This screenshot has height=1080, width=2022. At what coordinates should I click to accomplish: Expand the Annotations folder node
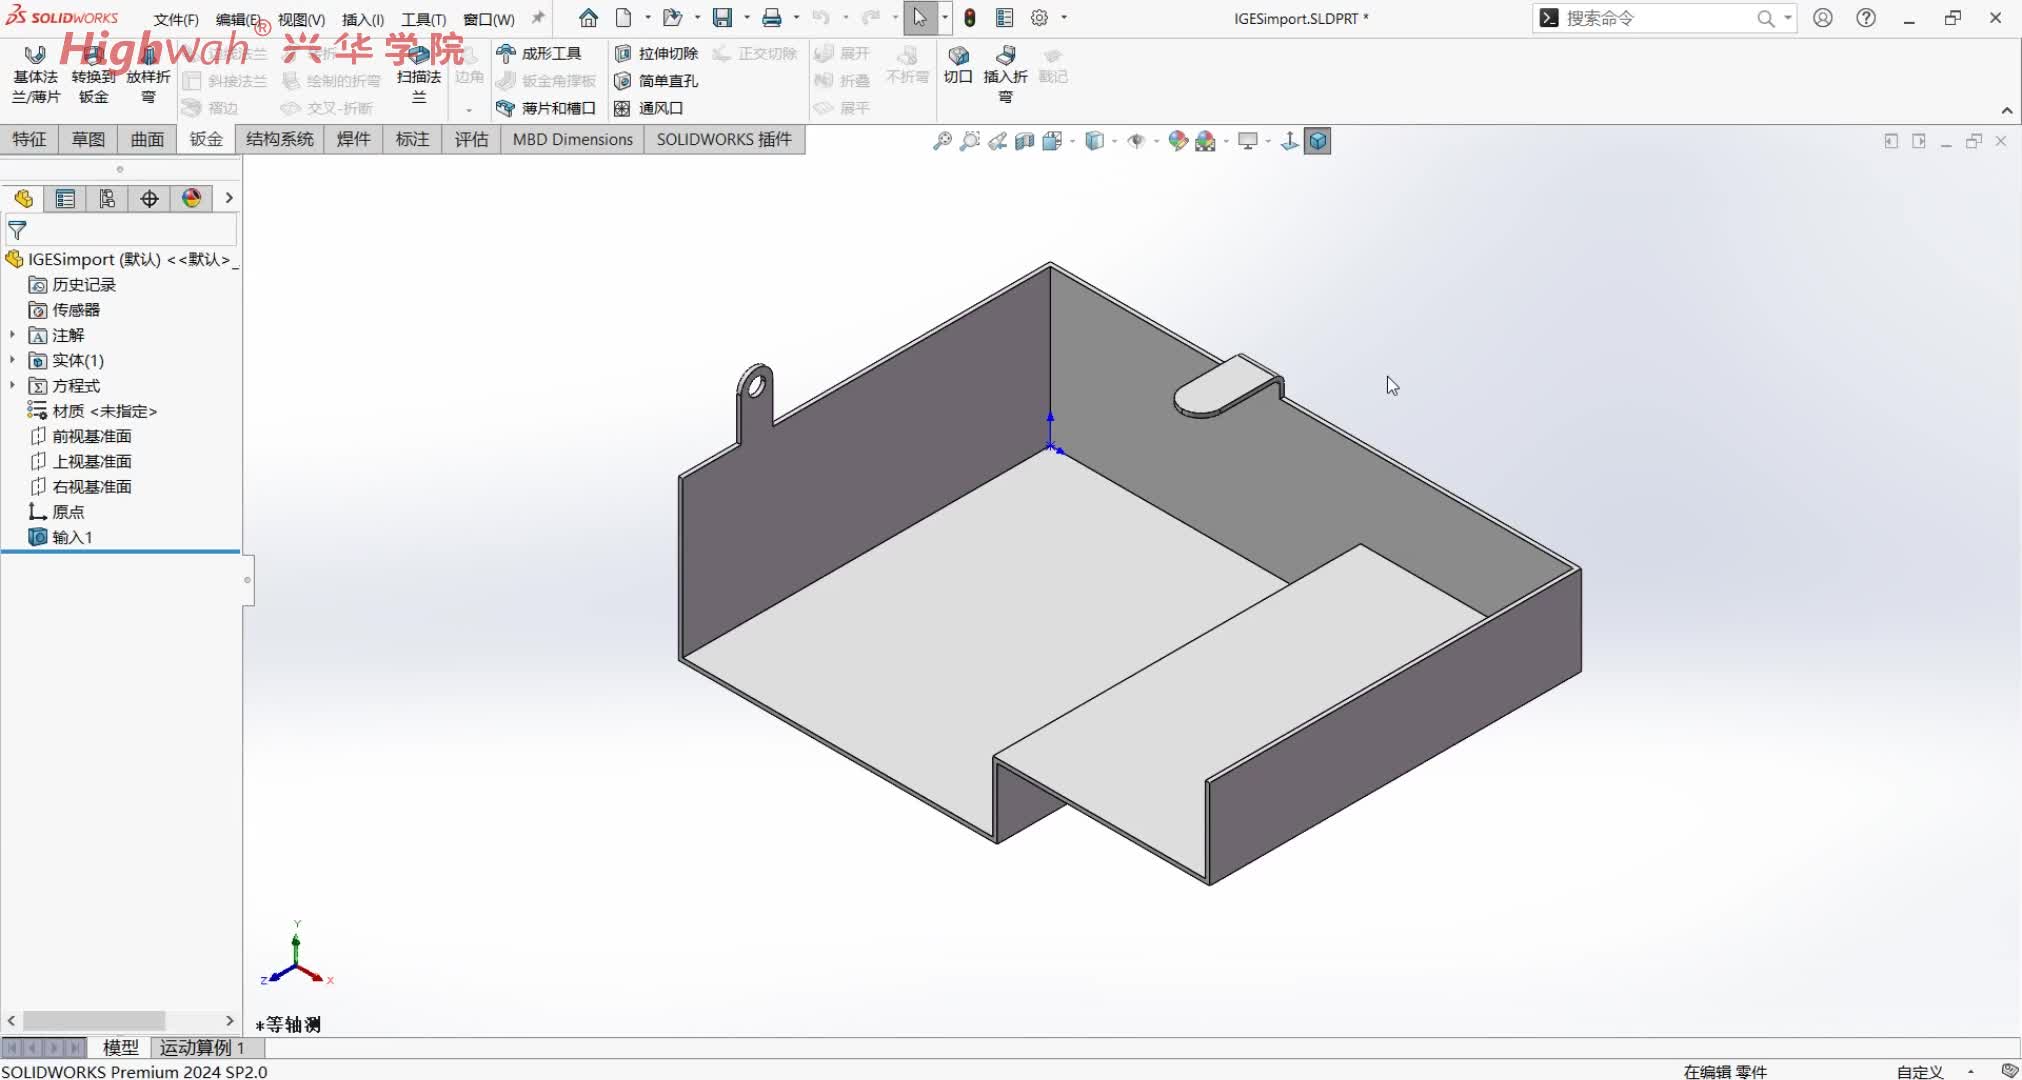coord(12,335)
